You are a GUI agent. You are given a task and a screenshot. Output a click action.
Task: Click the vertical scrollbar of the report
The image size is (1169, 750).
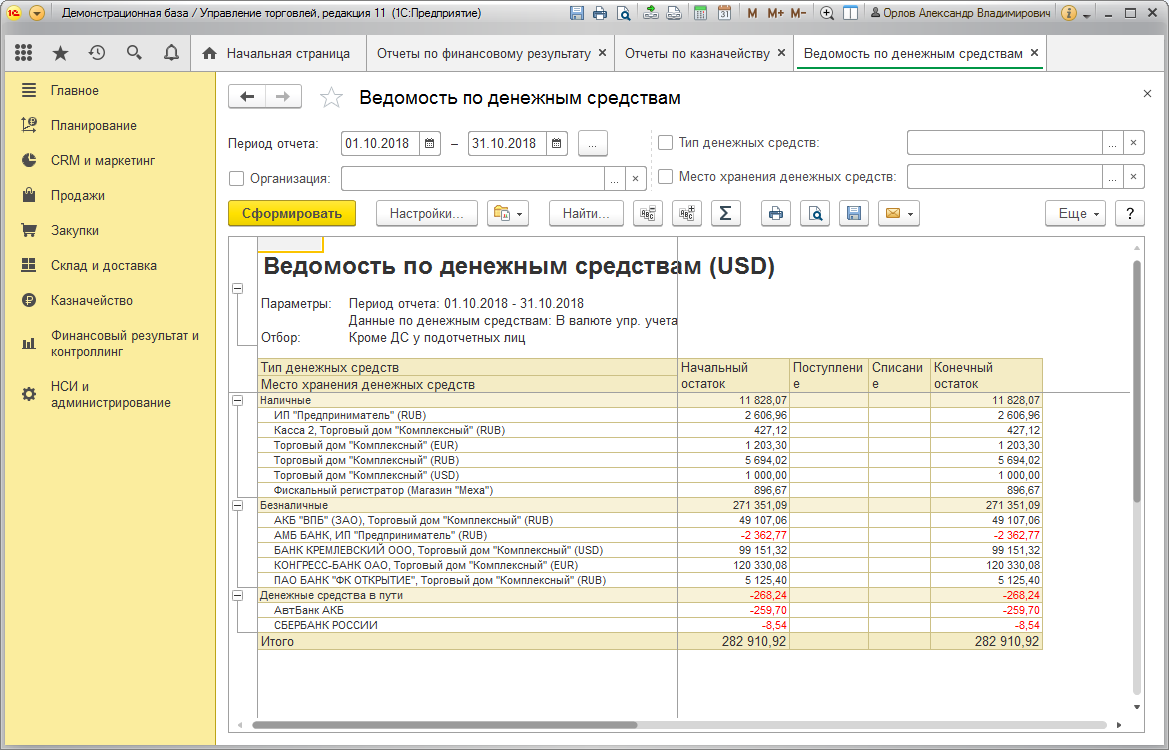tap(1136, 380)
